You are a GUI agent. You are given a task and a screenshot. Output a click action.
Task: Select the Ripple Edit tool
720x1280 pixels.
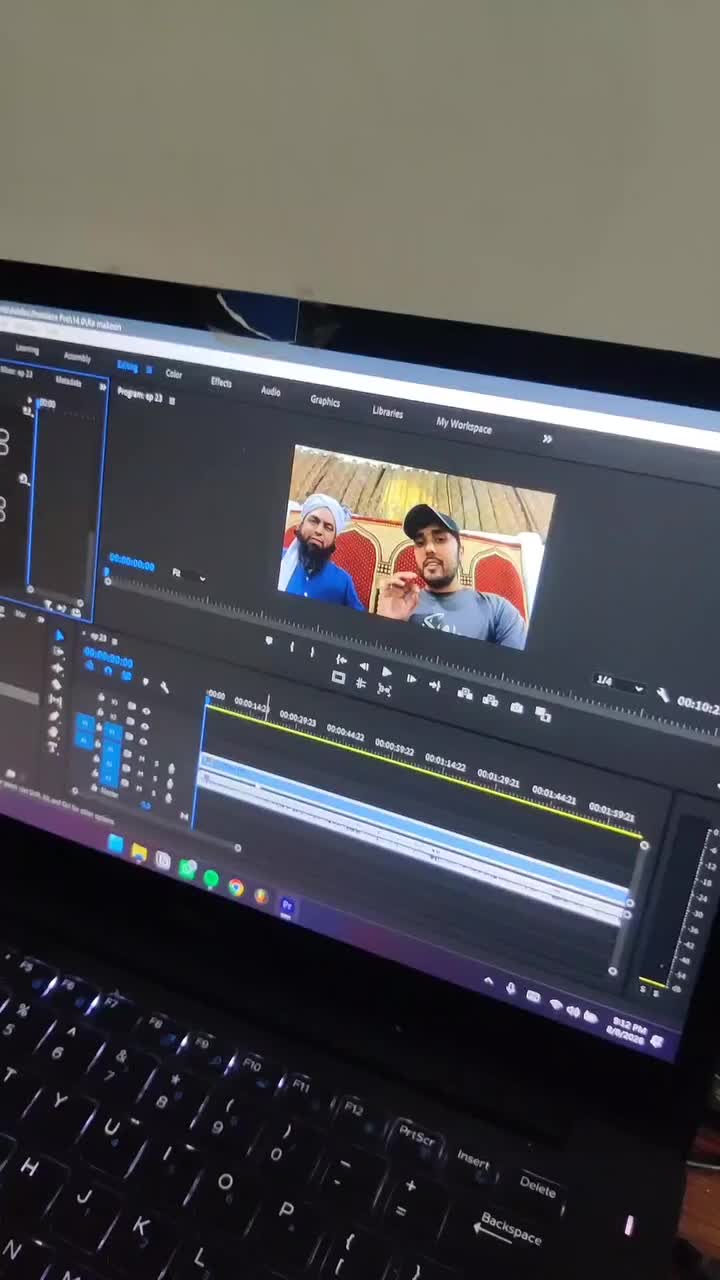tap(57, 667)
